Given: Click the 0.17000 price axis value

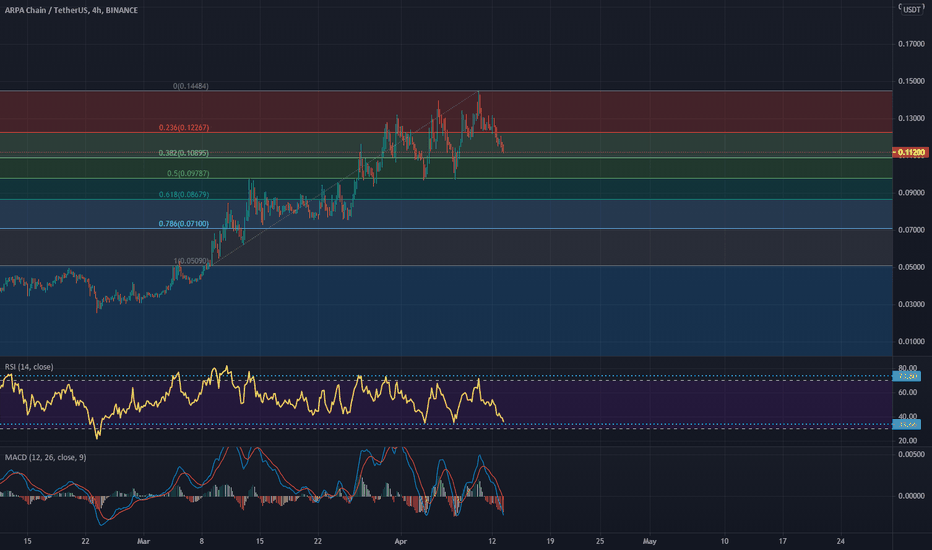Looking at the screenshot, I should click(911, 44).
